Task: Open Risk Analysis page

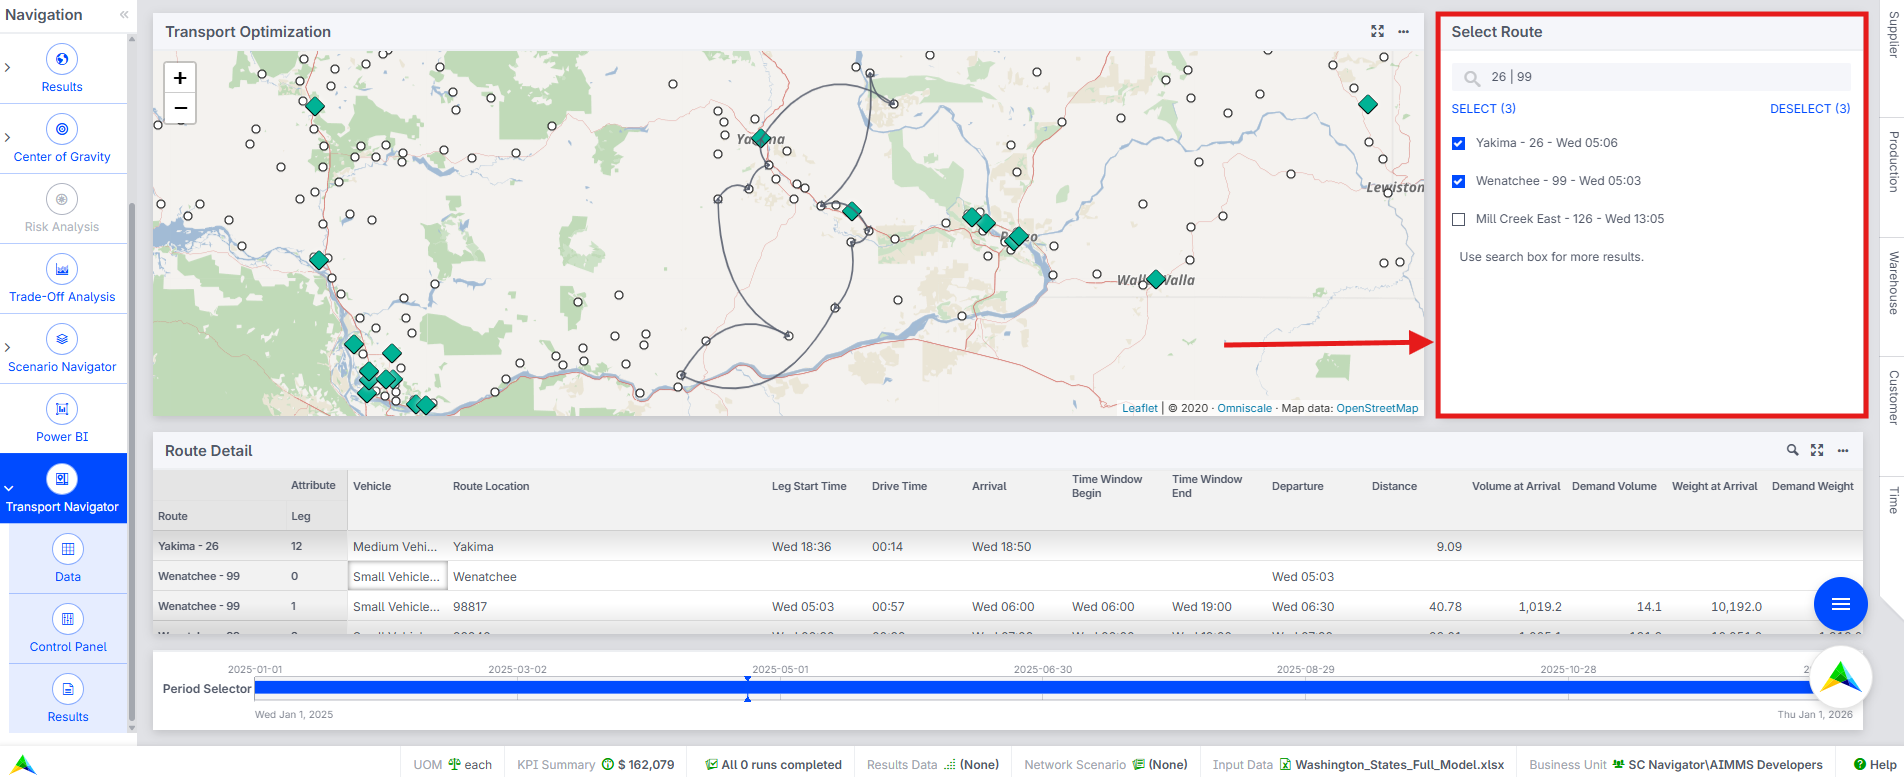Action: 62,209
